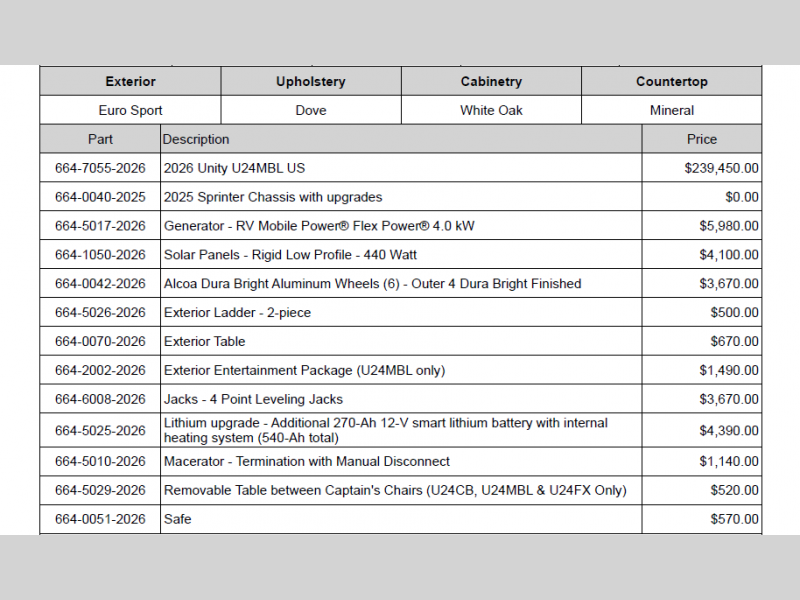Viewport: 800px width, 600px height.
Task: Click the Price column header
Action: tap(701, 139)
